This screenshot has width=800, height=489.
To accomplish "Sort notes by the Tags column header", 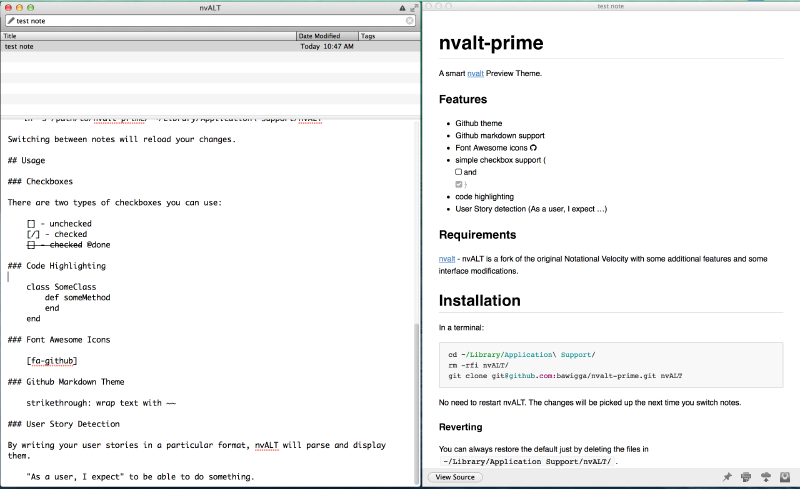I will pos(389,36).
